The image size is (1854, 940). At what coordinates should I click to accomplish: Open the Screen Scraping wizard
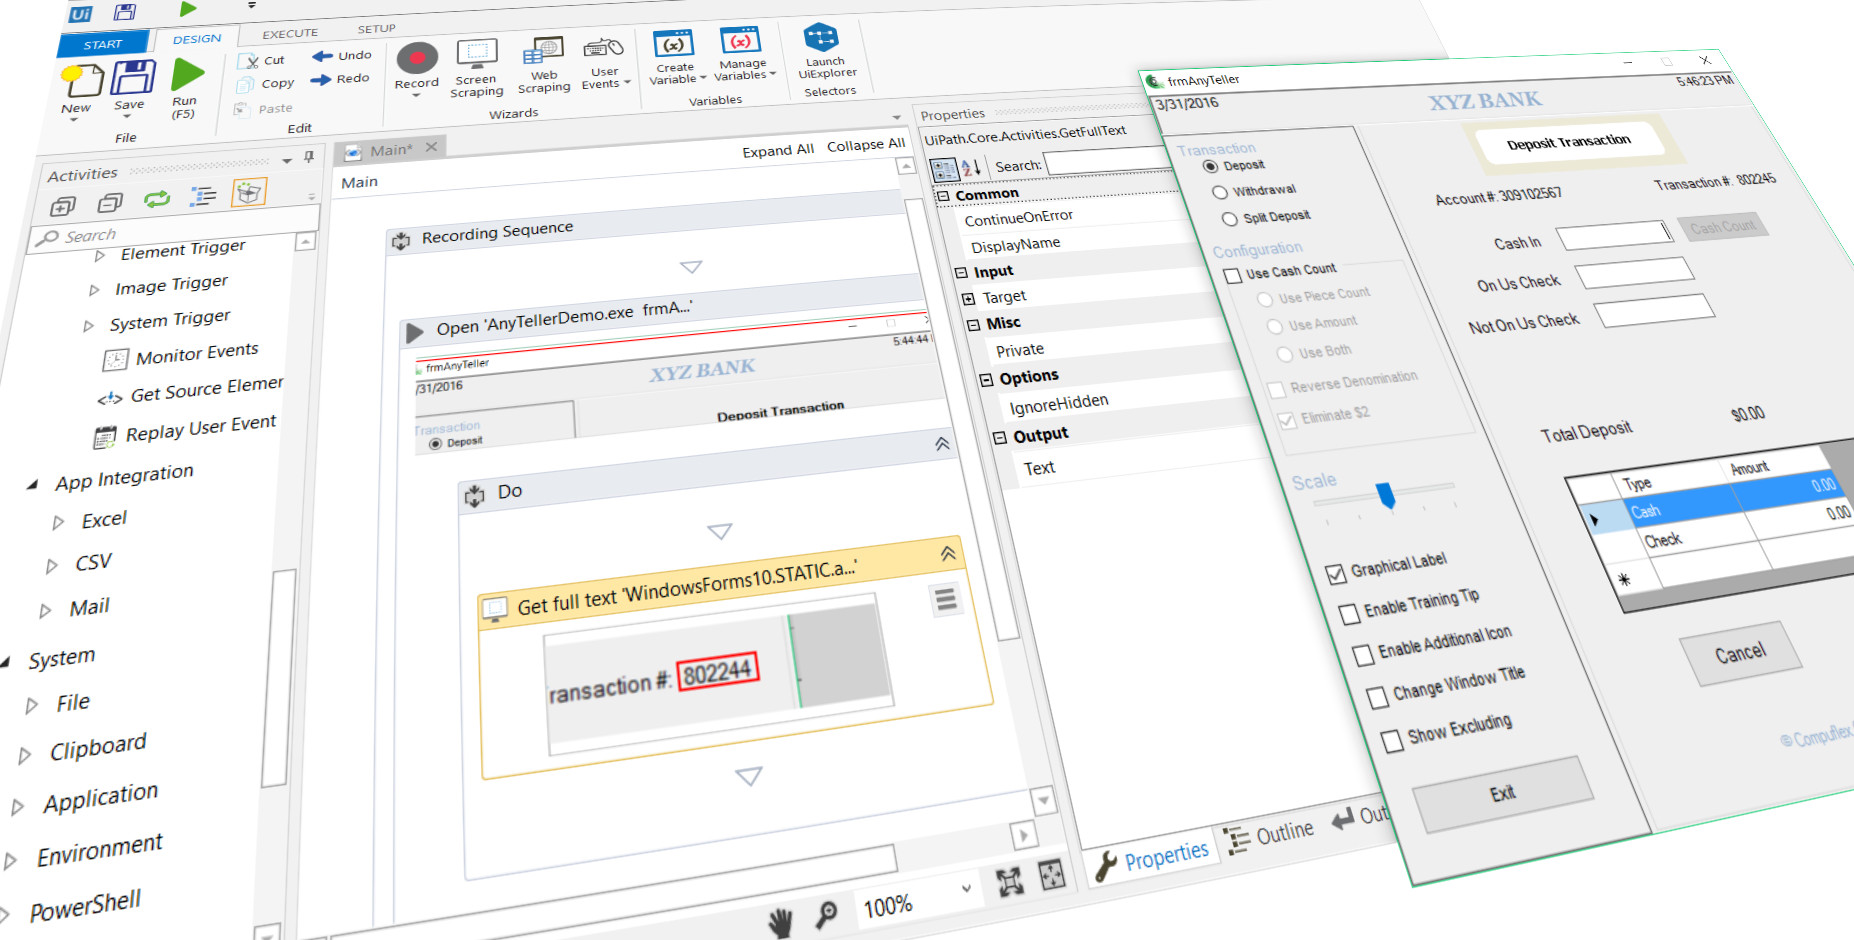click(x=477, y=54)
